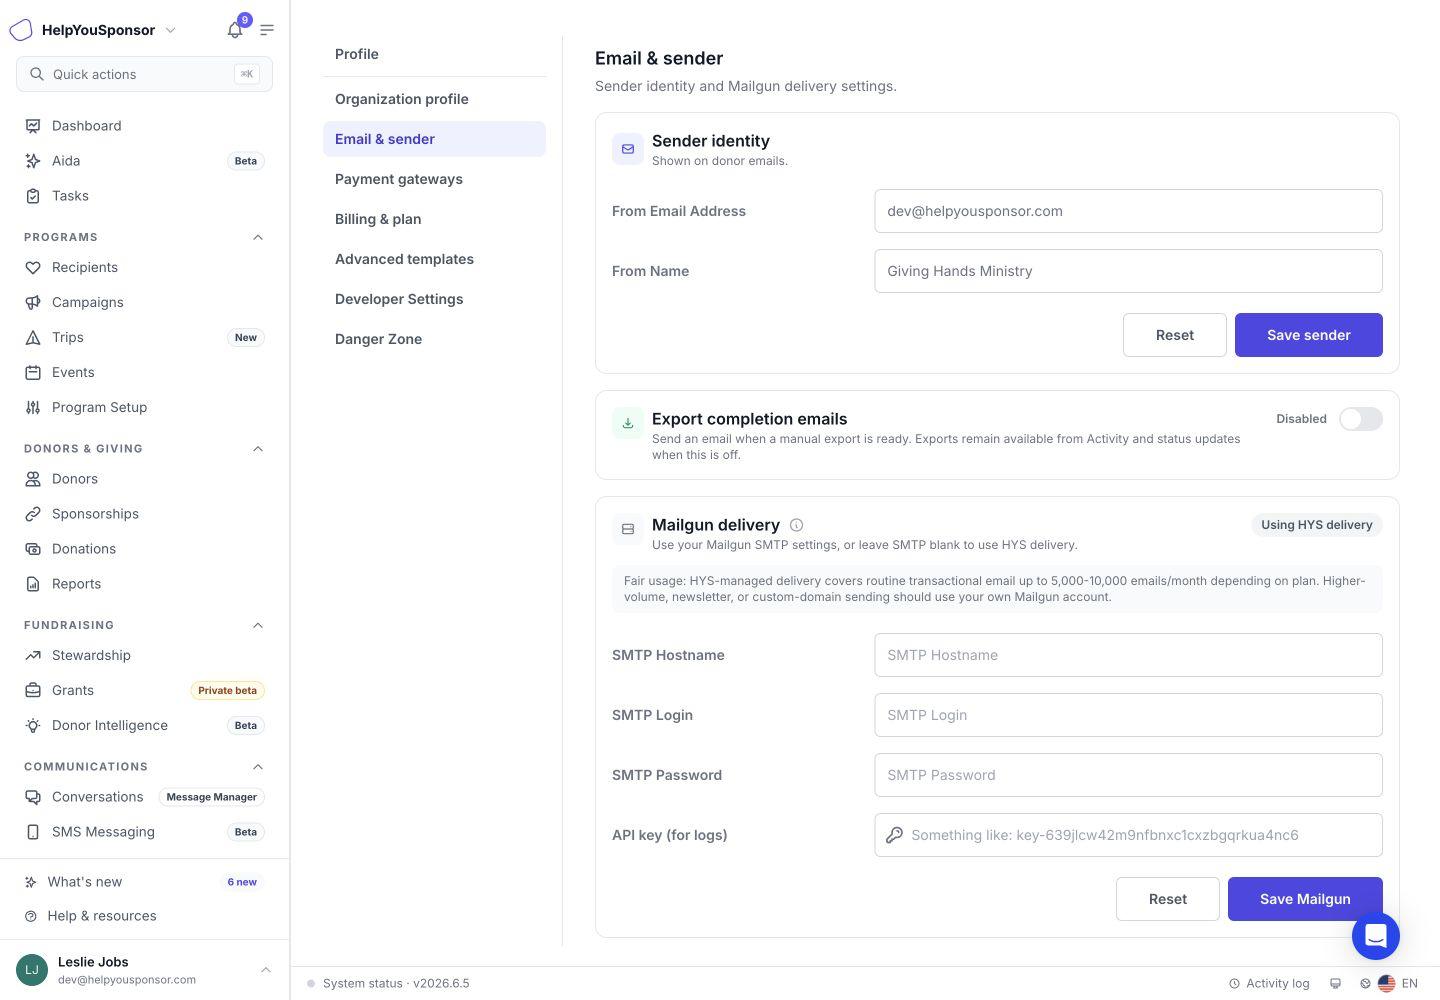Open Billing & plan settings
The height and width of the screenshot is (1000, 1440).
pyautogui.click(x=434, y=219)
